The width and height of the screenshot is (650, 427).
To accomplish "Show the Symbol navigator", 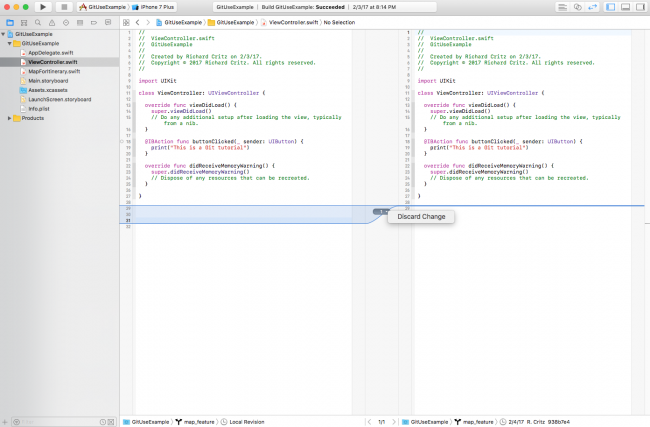I will tap(24, 22).
